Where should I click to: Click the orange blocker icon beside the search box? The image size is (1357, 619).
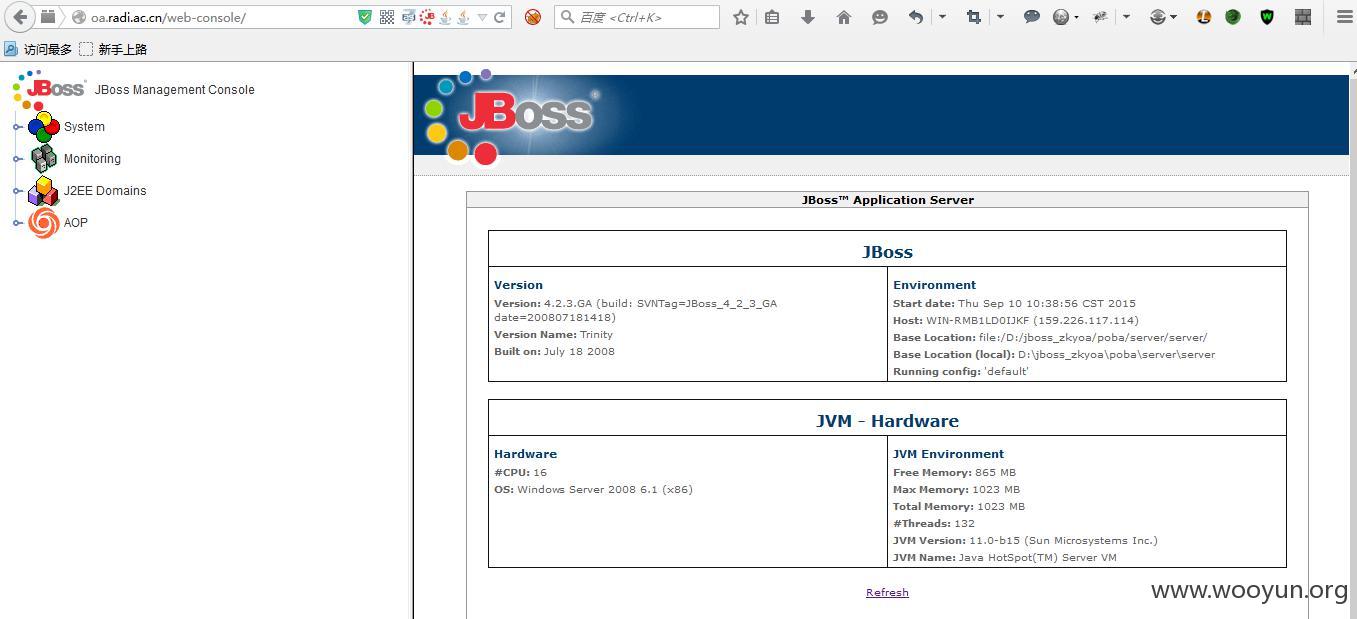click(x=533, y=17)
